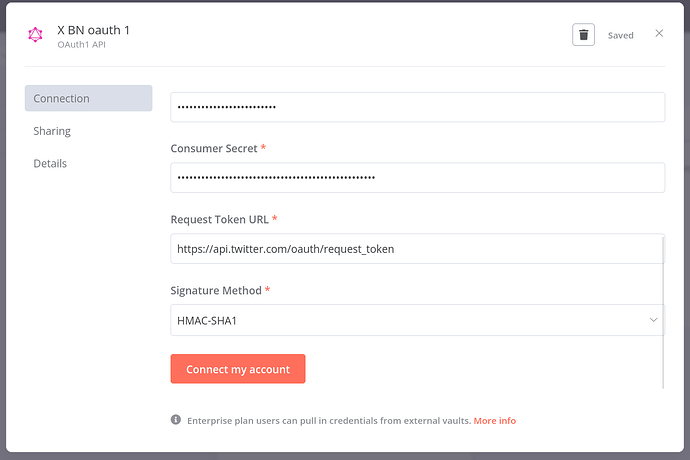Viewport: 690px width, 460px height.
Task: Click into the Request Token URL field
Action: 417,249
